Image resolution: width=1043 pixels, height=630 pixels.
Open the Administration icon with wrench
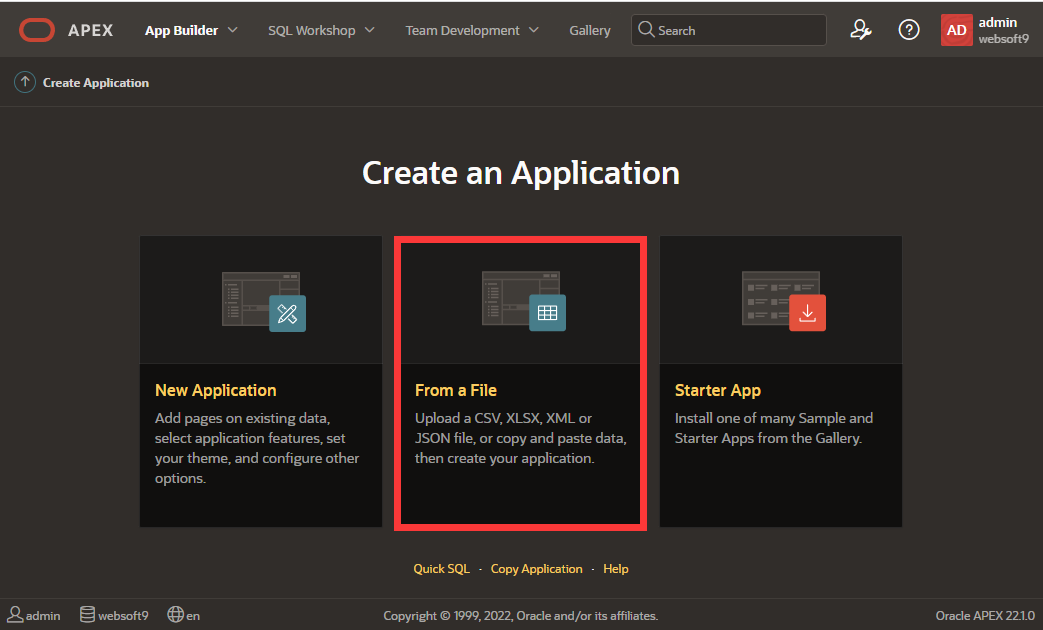[x=860, y=30]
